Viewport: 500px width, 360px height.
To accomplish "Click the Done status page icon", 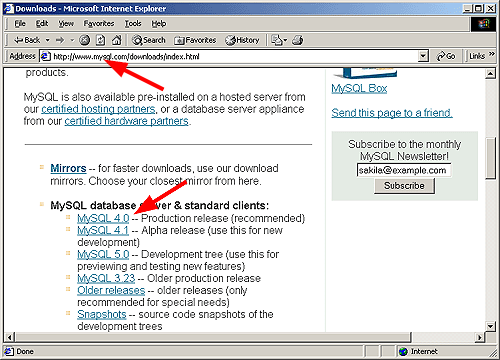I will point(9,351).
